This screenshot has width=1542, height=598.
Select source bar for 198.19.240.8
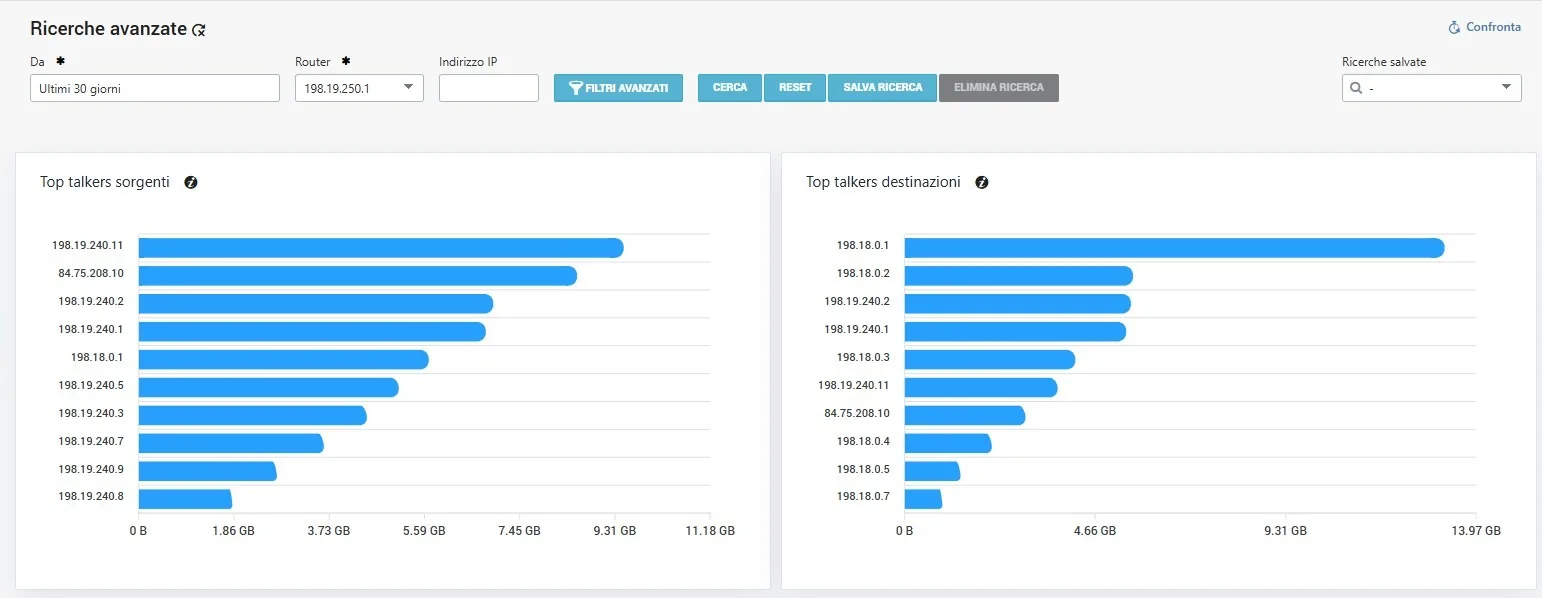click(x=185, y=499)
